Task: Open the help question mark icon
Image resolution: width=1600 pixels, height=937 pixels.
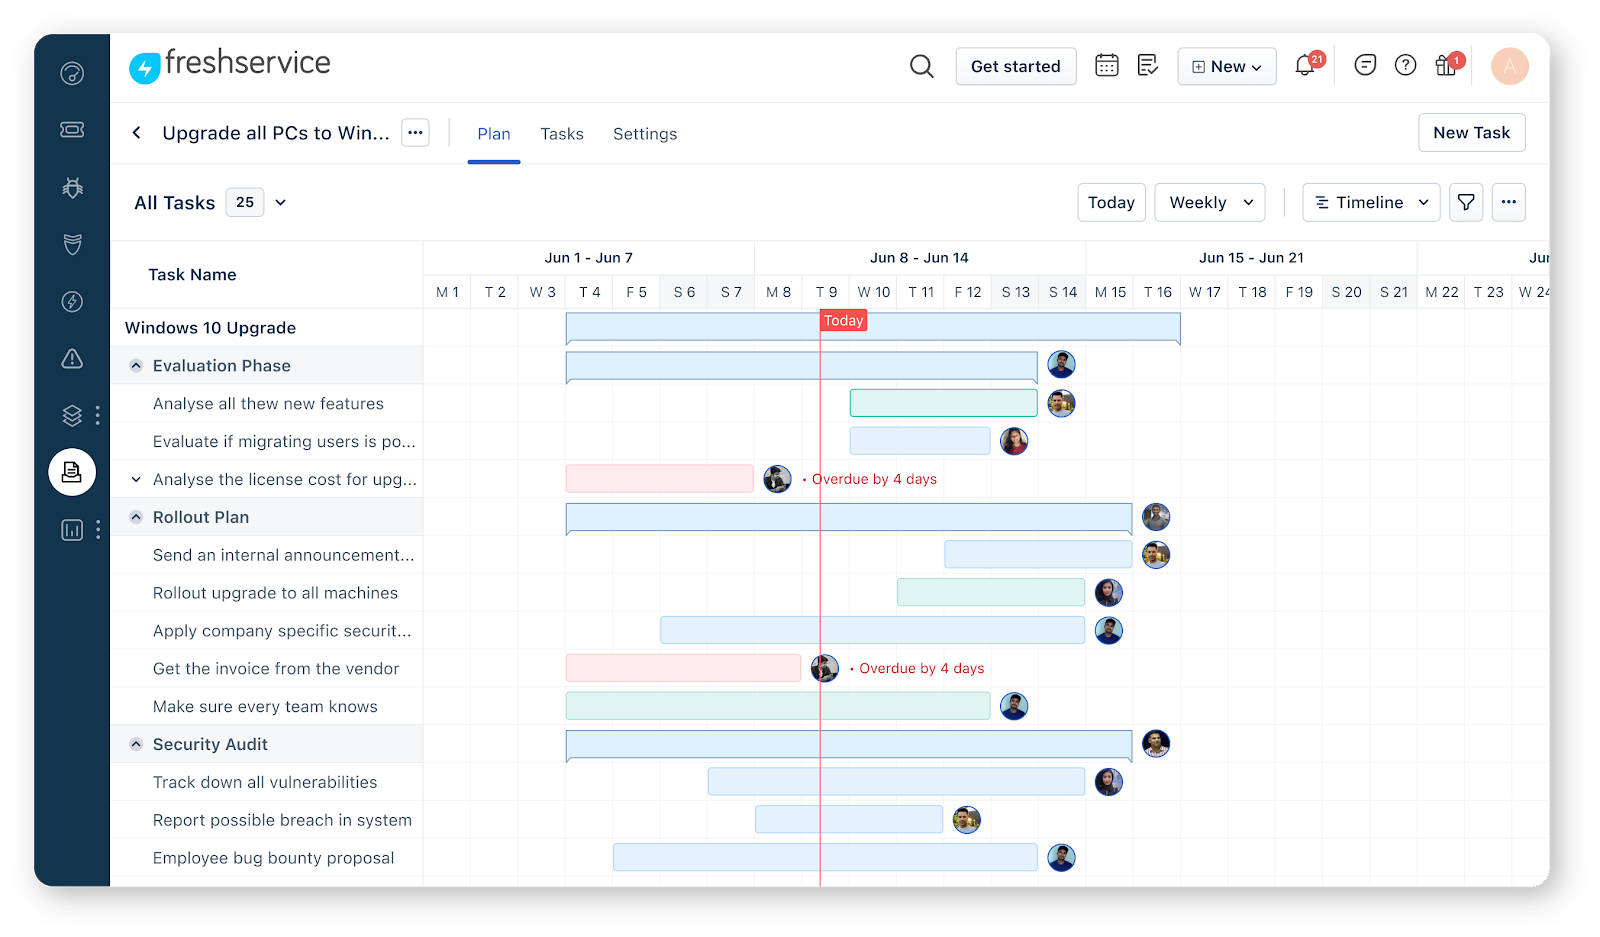Action: 1405,65
